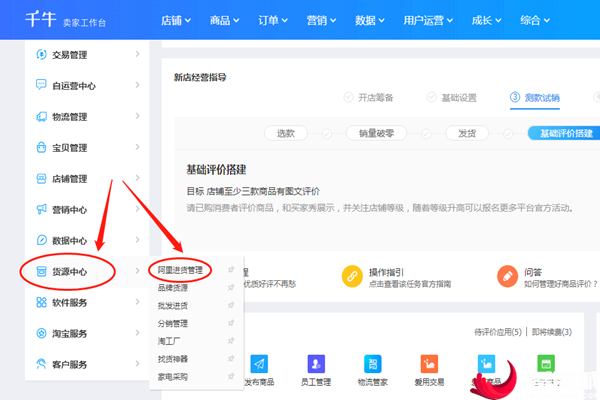The height and width of the screenshot is (400, 600).
Task: Select 找货神器 in the submenu
Action: coord(173,359)
